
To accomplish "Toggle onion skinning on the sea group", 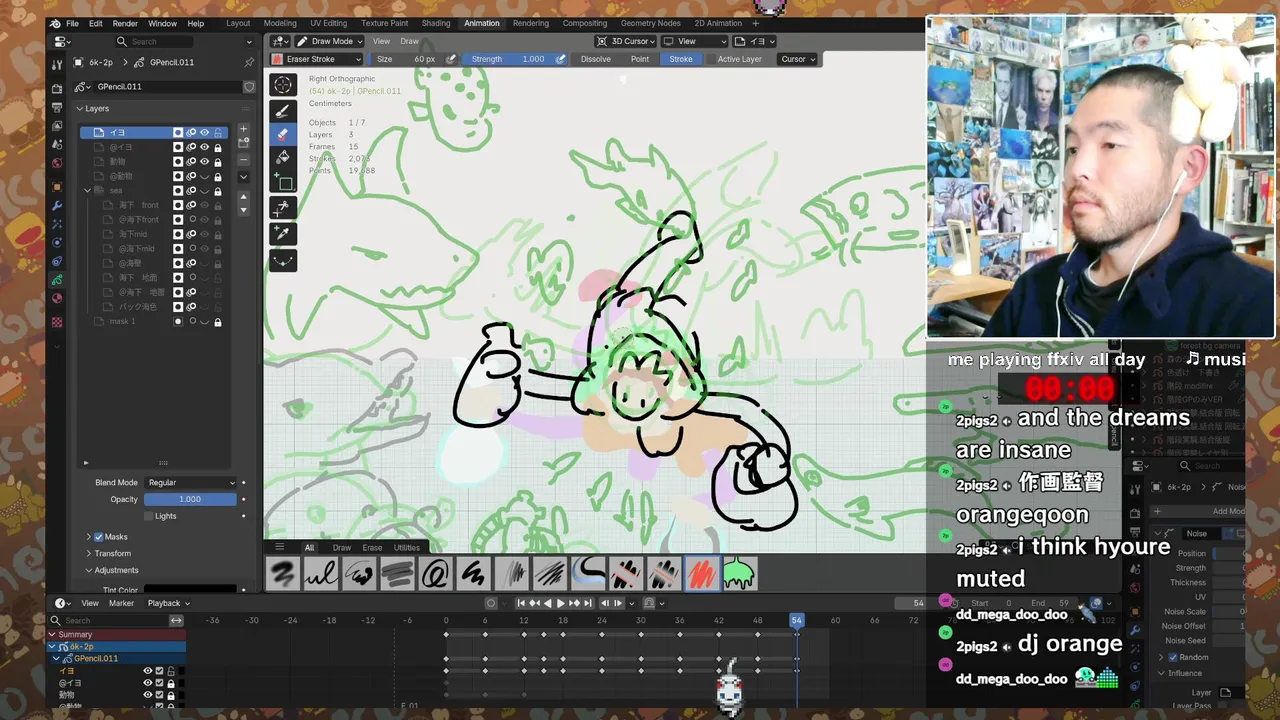I will (191, 190).
